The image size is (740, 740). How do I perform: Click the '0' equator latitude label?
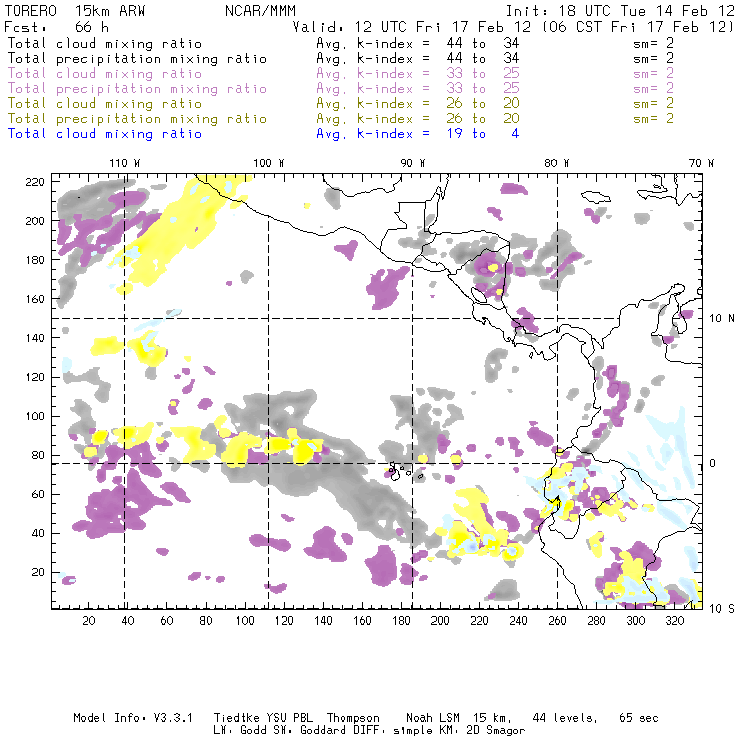point(713,463)
